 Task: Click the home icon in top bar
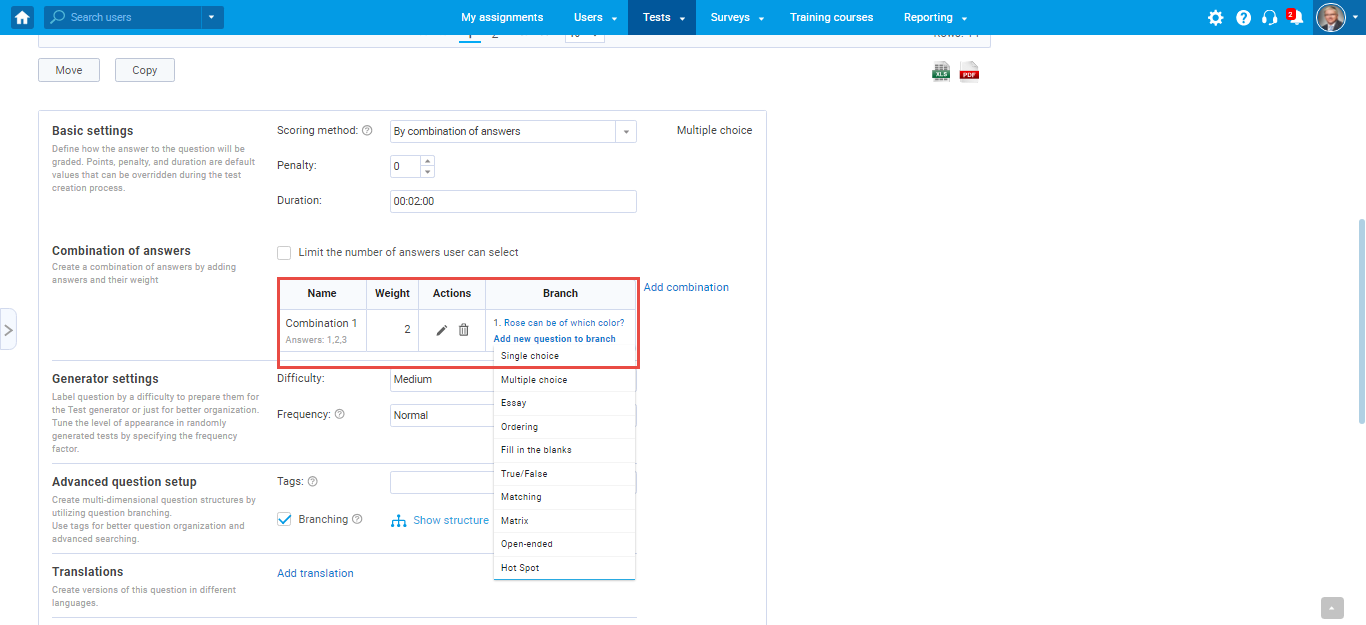(22, 17)
